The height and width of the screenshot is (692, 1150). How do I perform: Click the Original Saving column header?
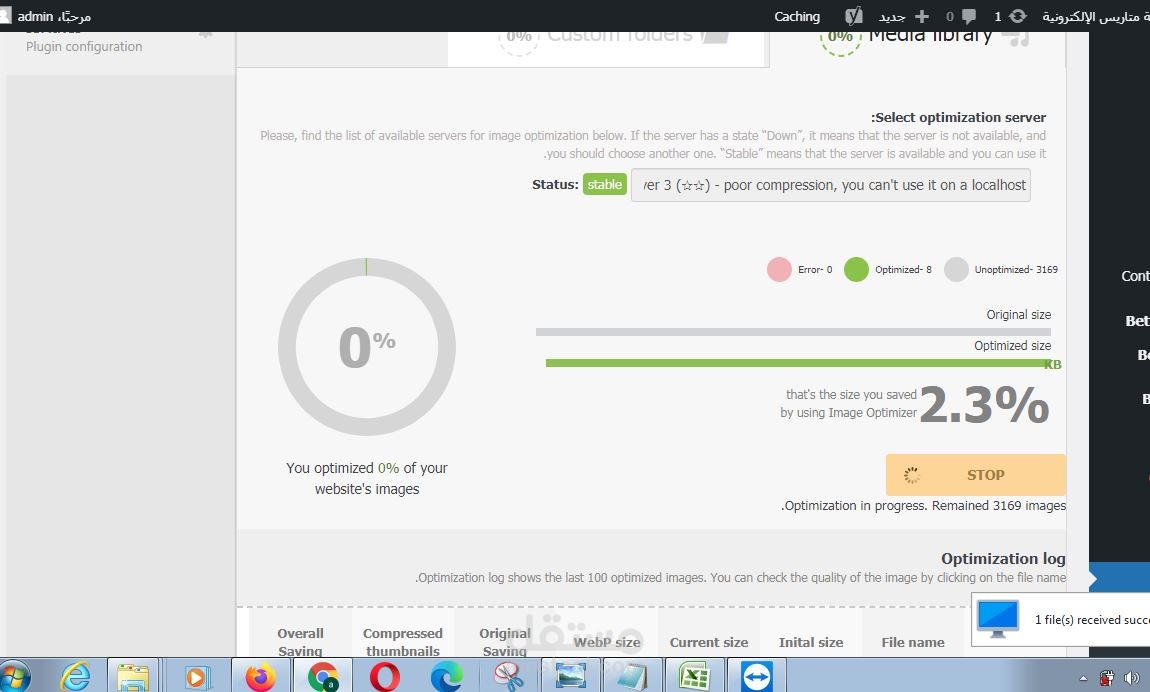505,641
